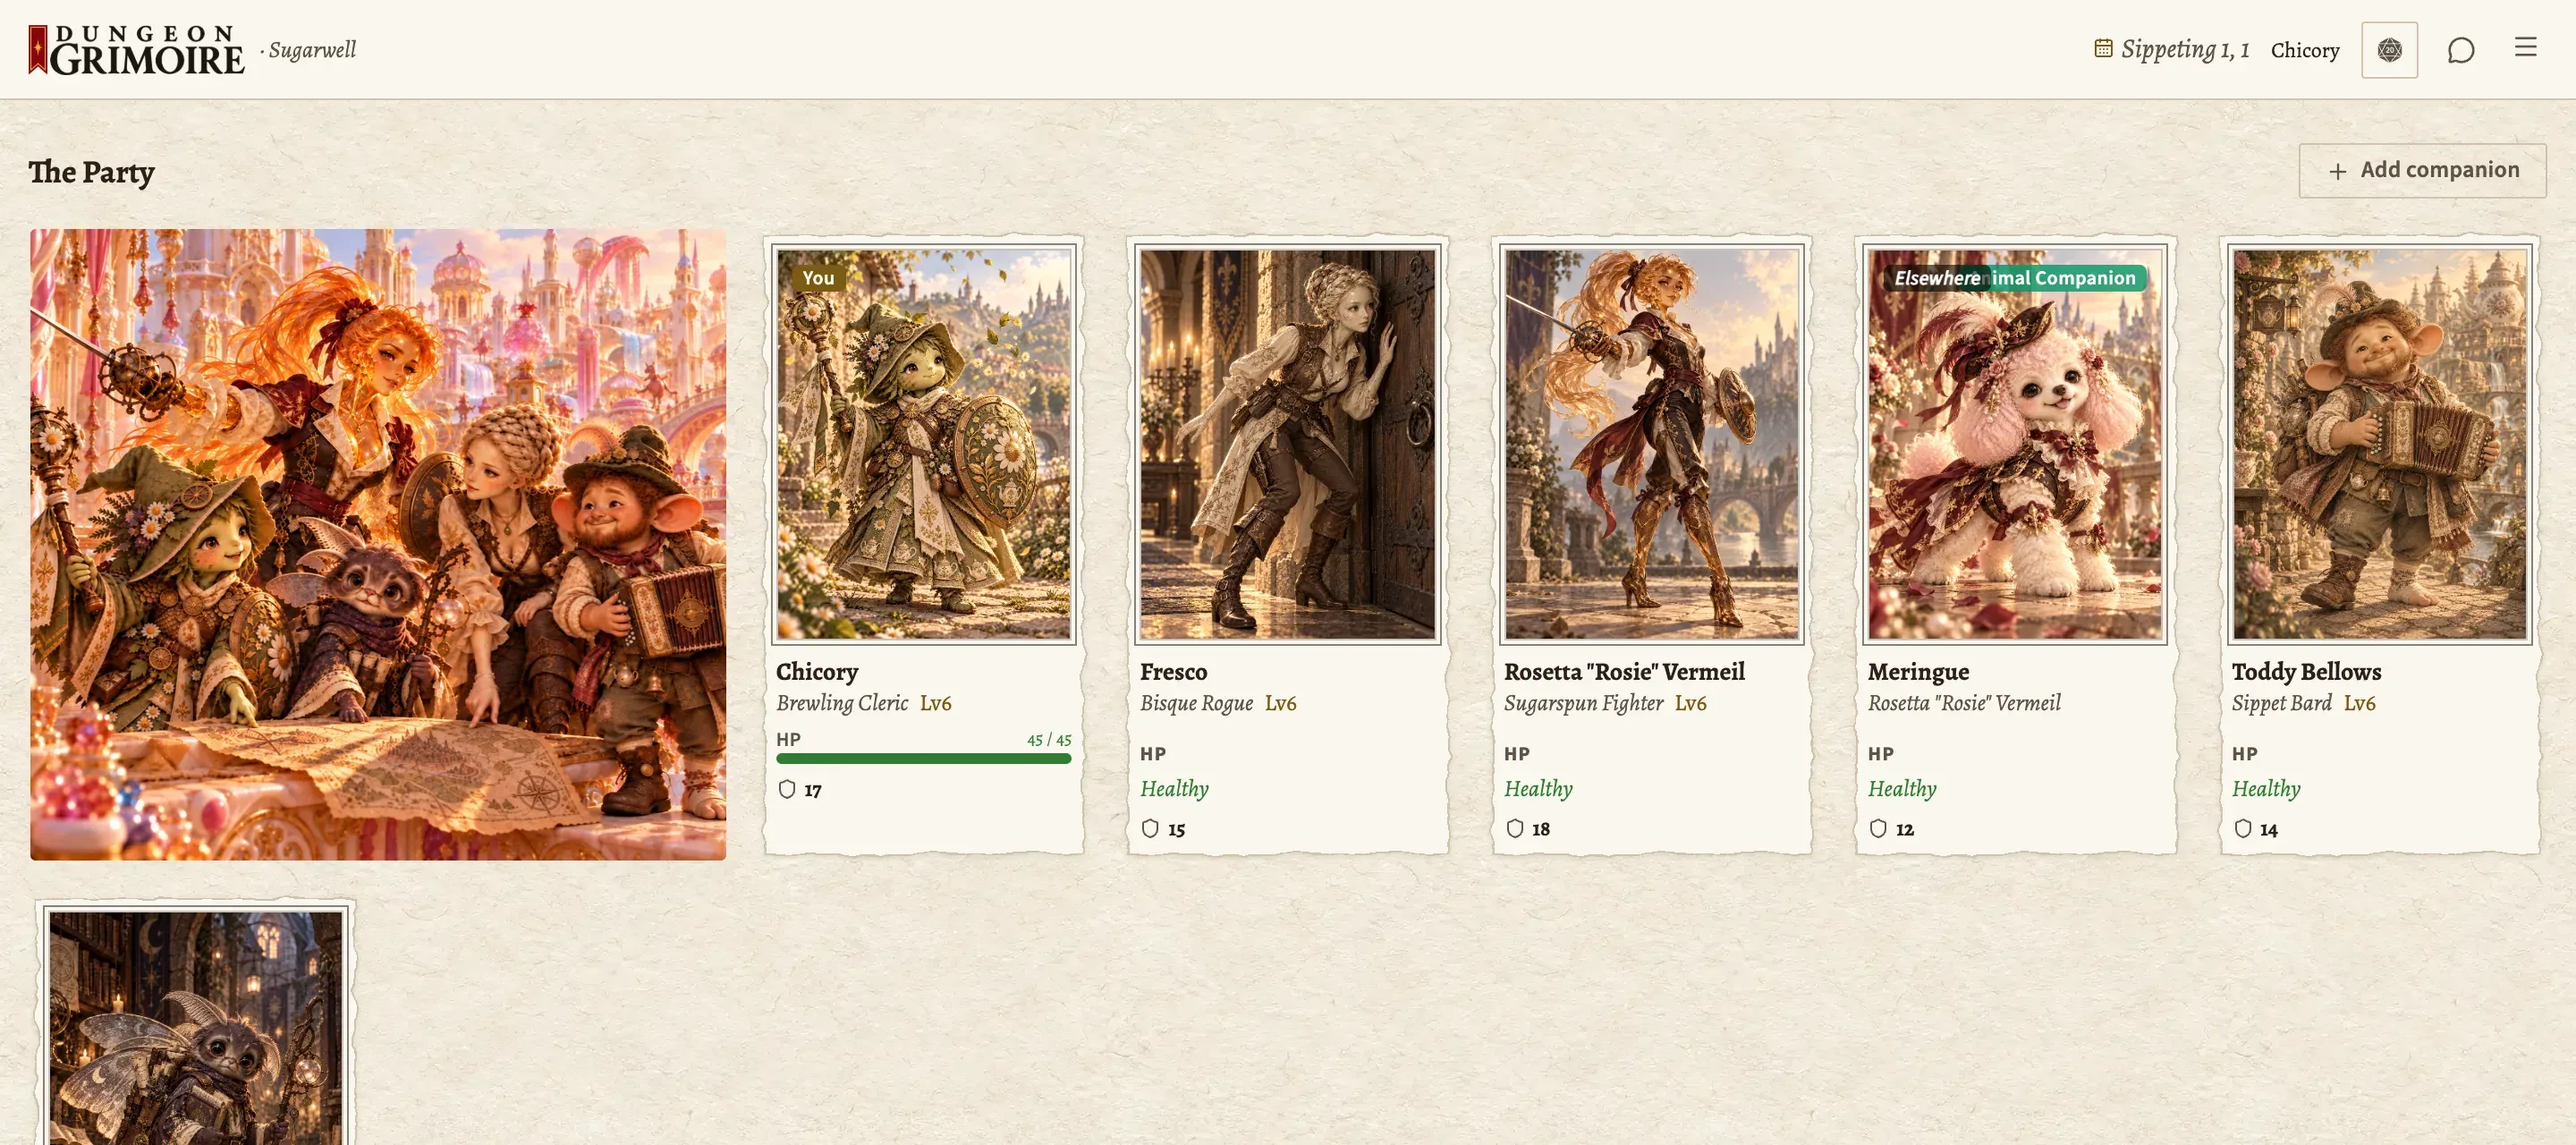
Task: Click the Dungeon Grimoire logo
Action: tap(137, 50)
